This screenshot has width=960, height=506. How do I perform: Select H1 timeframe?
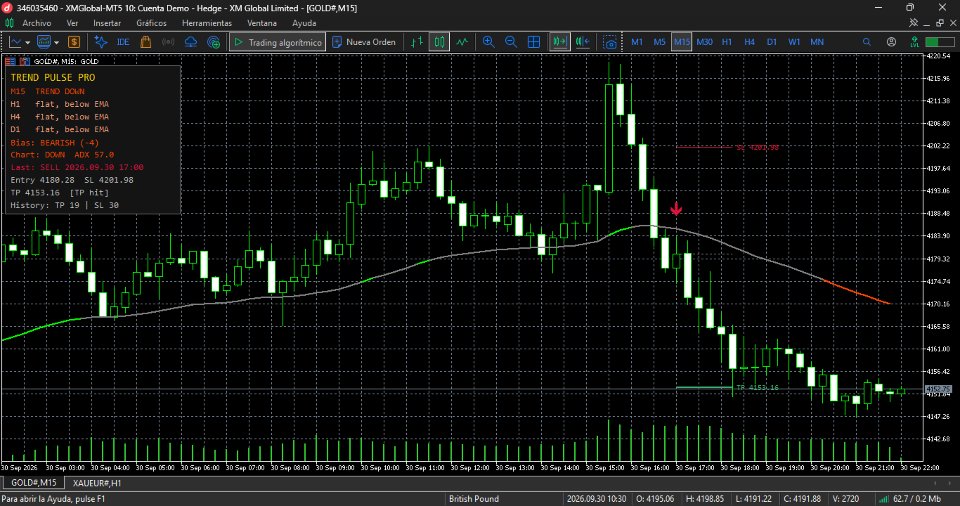(727, 42)
